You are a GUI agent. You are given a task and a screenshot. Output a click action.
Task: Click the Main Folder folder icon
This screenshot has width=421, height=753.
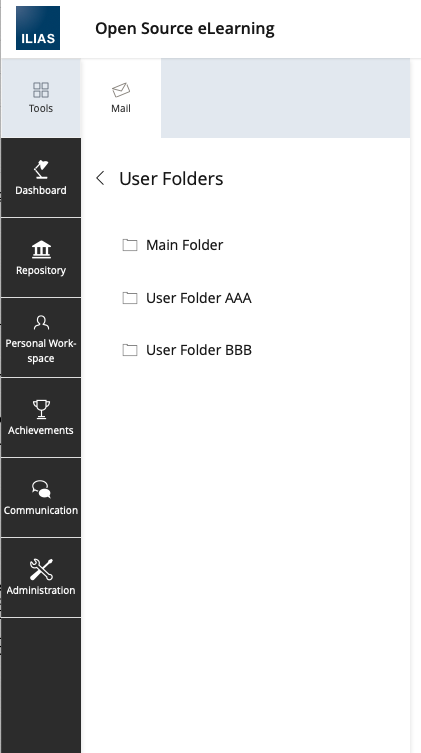tap(130, 245)
